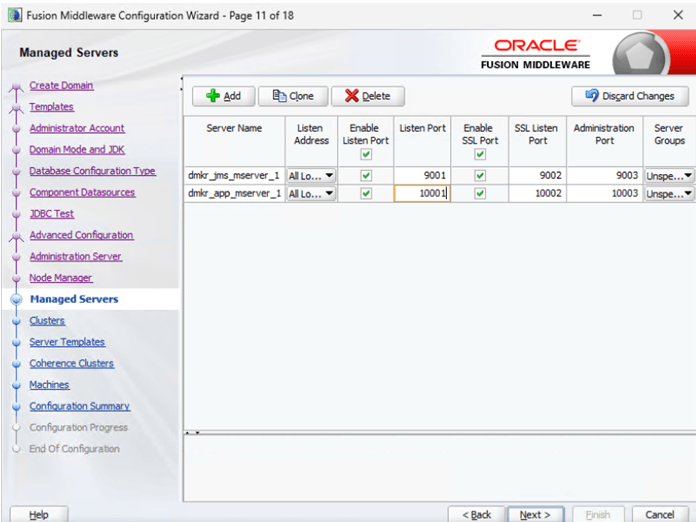Click the Server Name column header
Image resolution: width=696 pixels, height=522 pixels.
(x=234, y=142)
